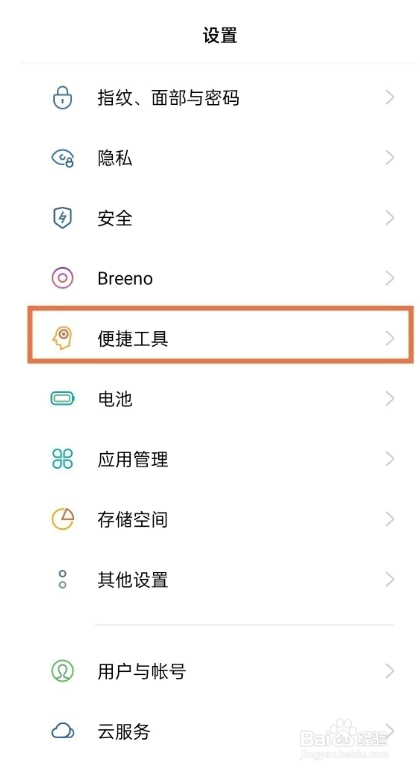This screenshot has width=417, height=772.
Task: Tap the eye-lock Privacy icon
Action: click(x=63, y=158)
